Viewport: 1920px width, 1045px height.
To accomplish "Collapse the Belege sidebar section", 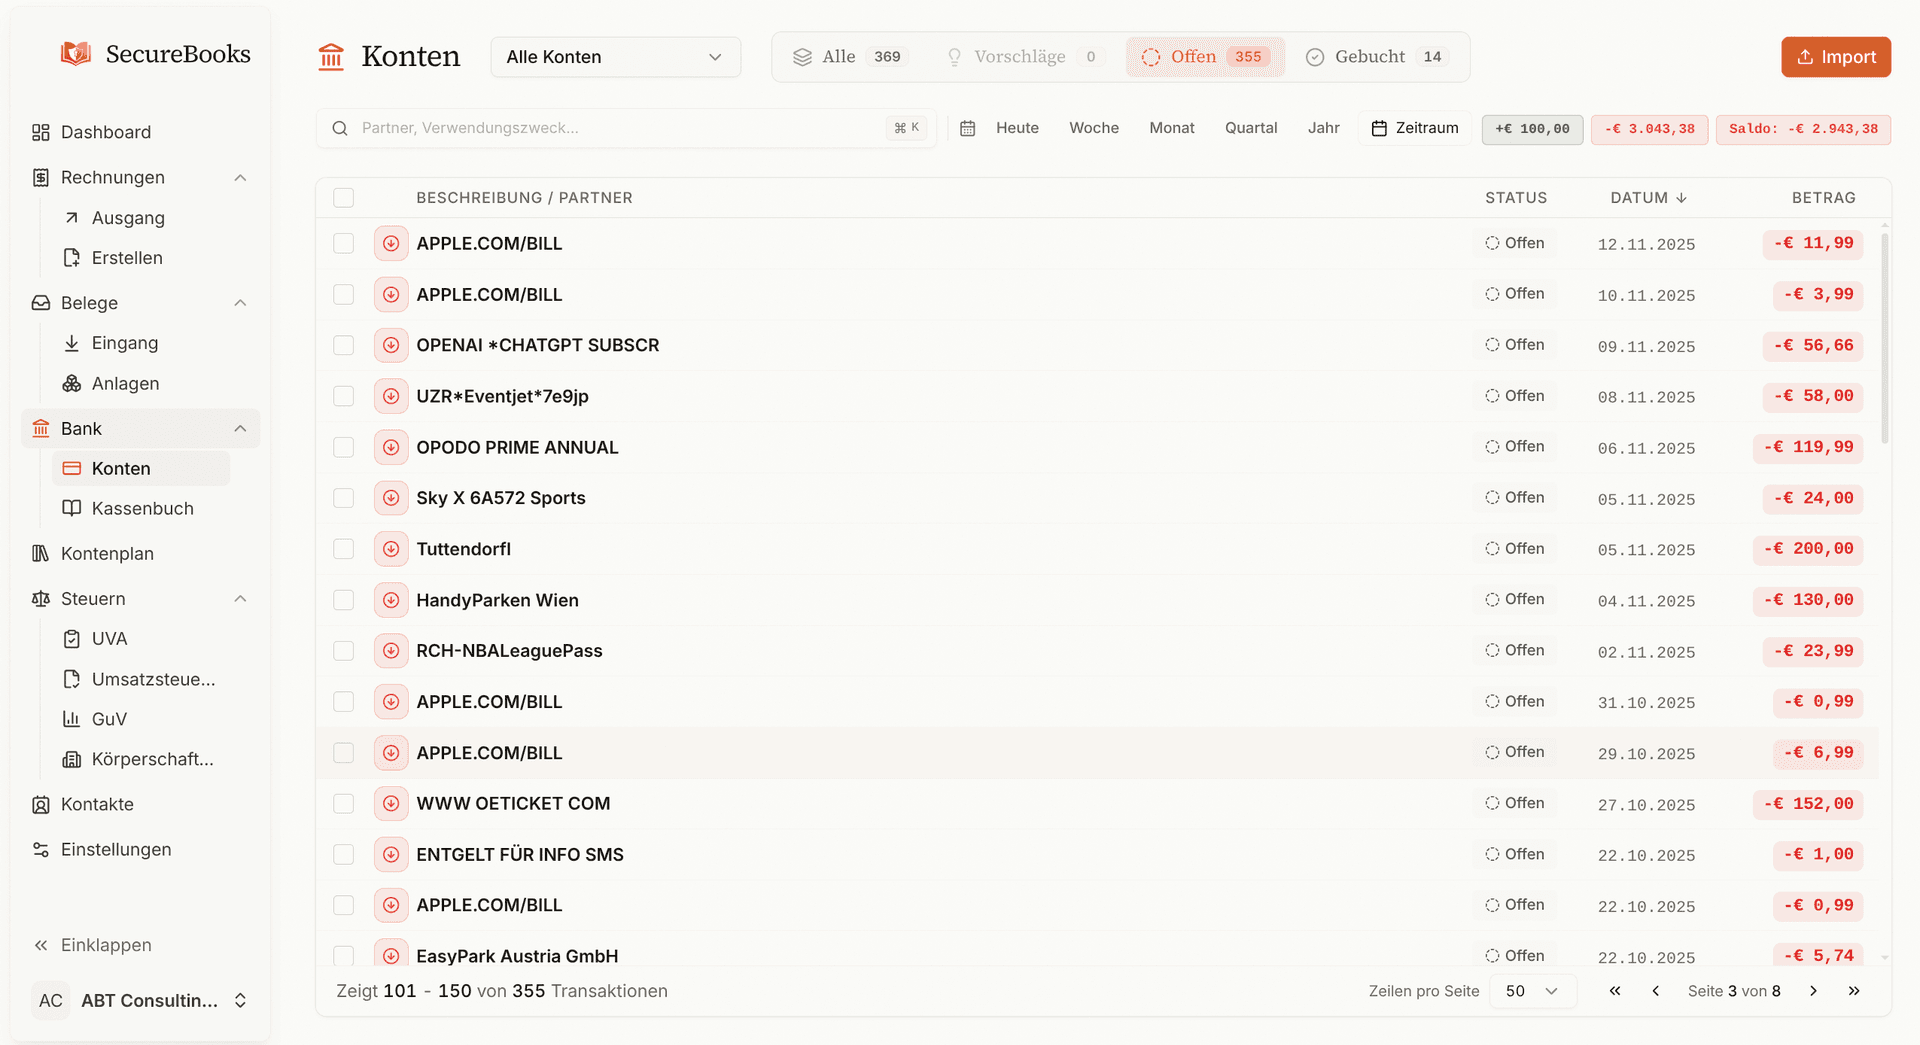I will point(240,303).
